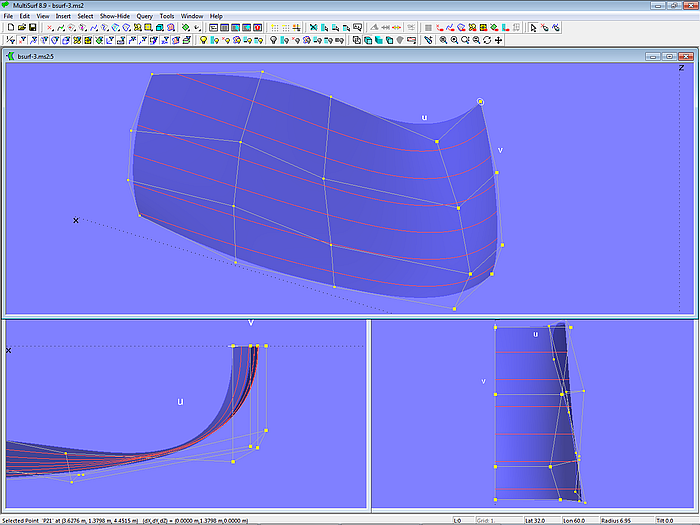Click the Zoom In magnifier icon
Image resolution: width=700 pixels, height=525 pixels.
[x=454, y=40]
